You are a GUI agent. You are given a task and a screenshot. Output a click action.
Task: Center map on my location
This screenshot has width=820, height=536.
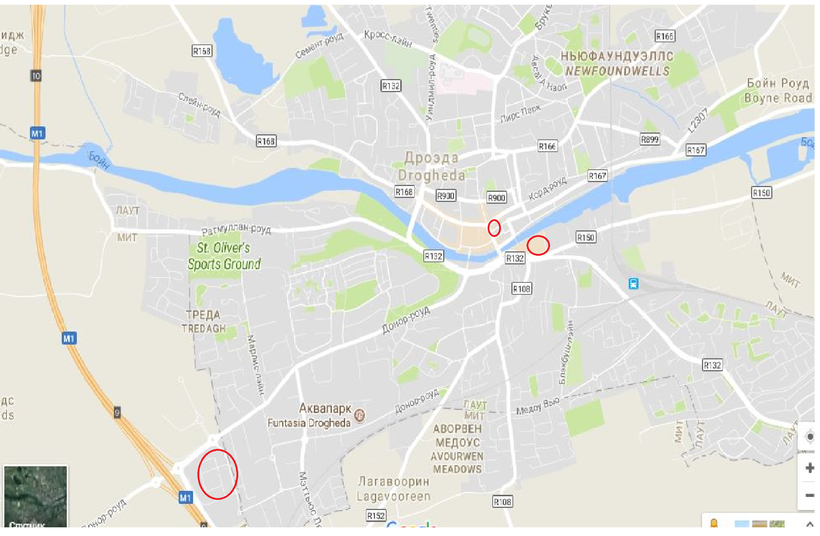[810, 436]
